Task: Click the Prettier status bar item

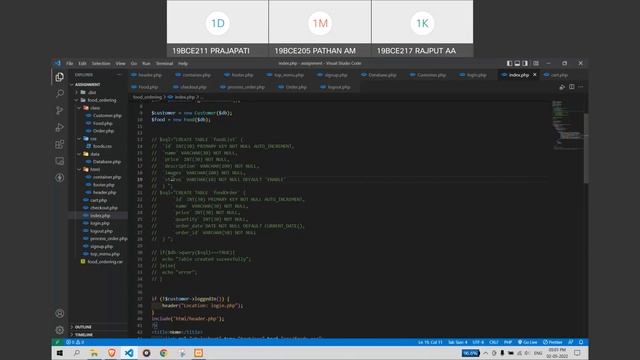Action: [552, 342]
